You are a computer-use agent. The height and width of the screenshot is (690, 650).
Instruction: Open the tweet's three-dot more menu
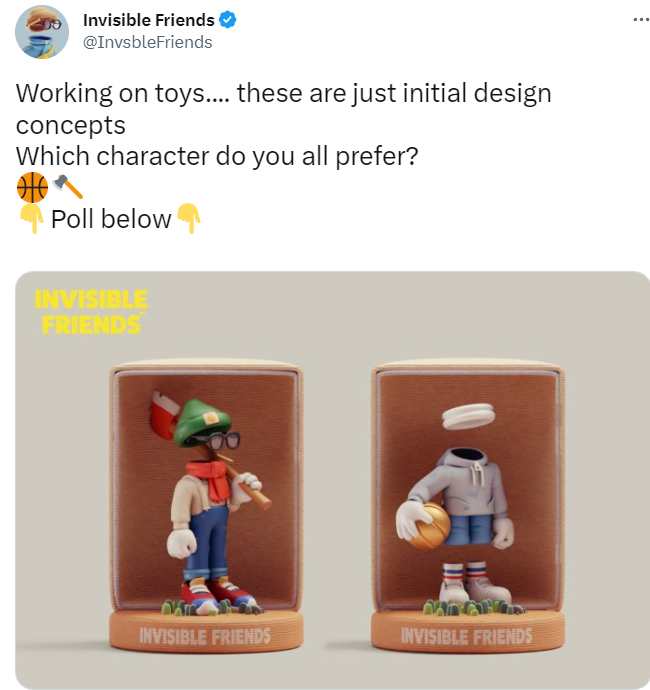pyautogui.click(x=641, y=19)
